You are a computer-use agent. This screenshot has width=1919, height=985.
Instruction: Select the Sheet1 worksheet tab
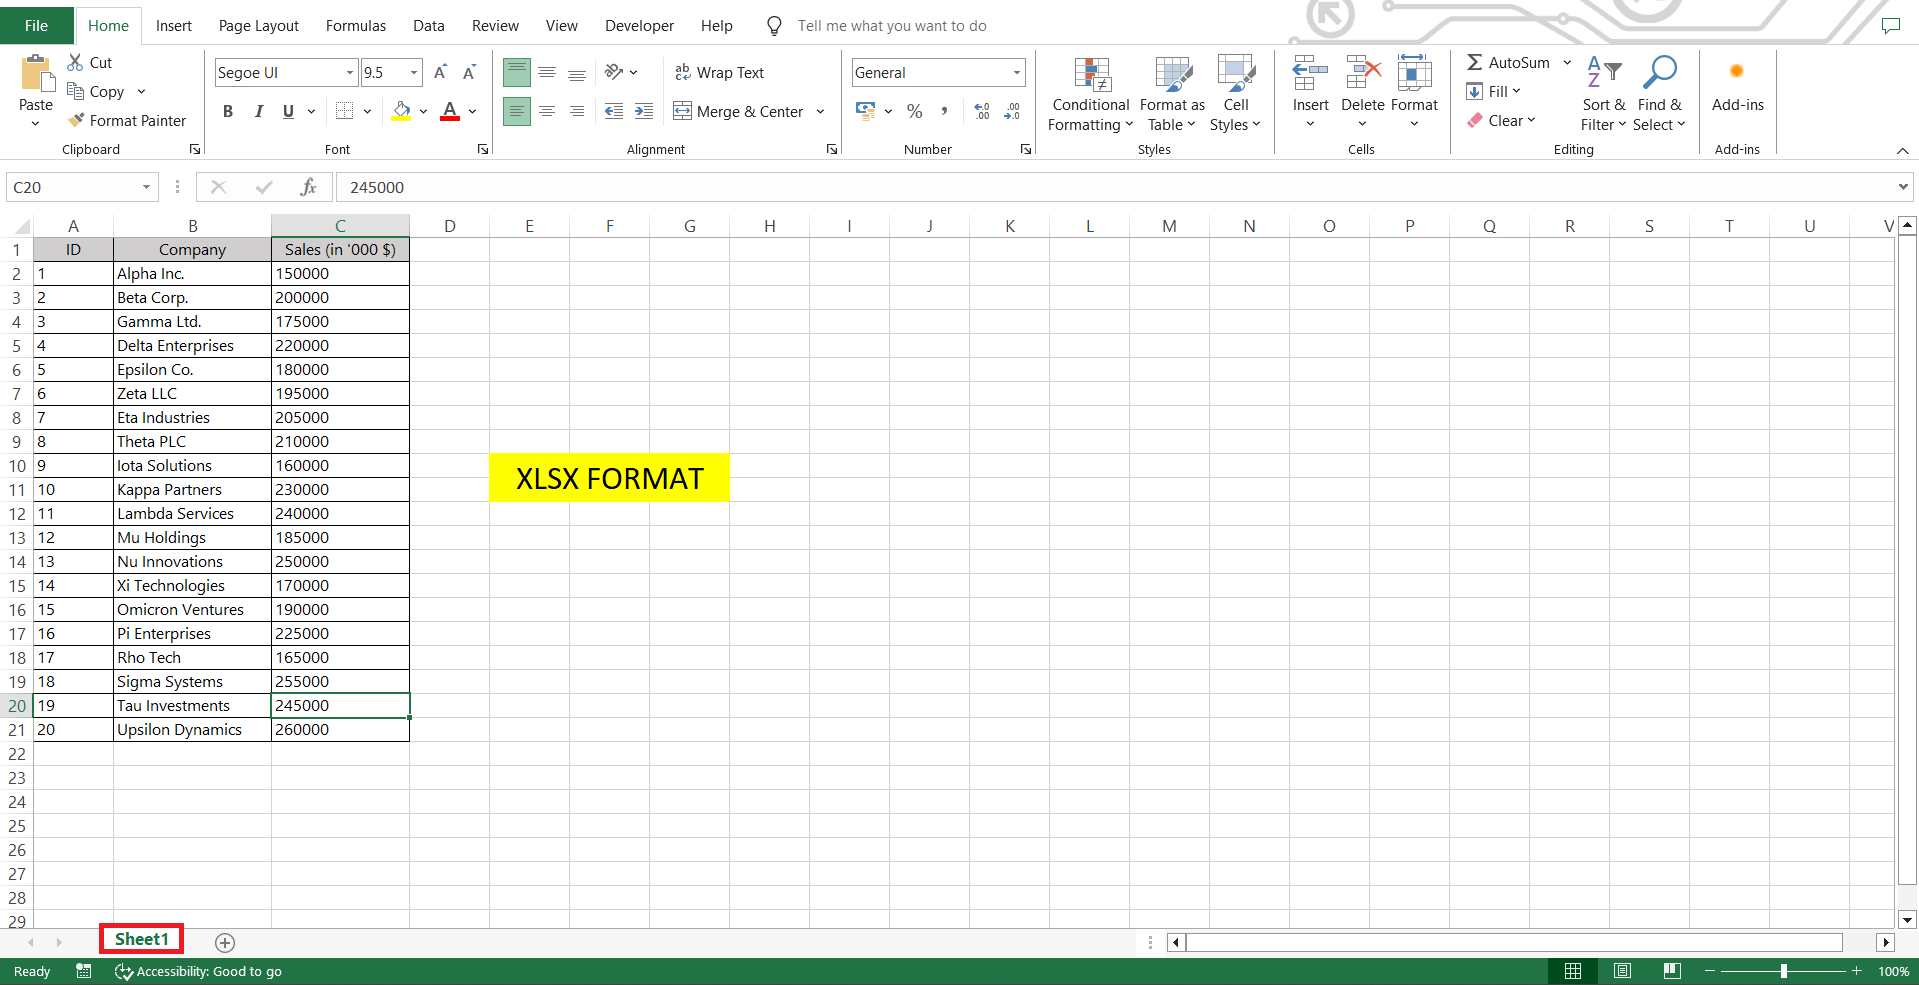tap(141, 939)
